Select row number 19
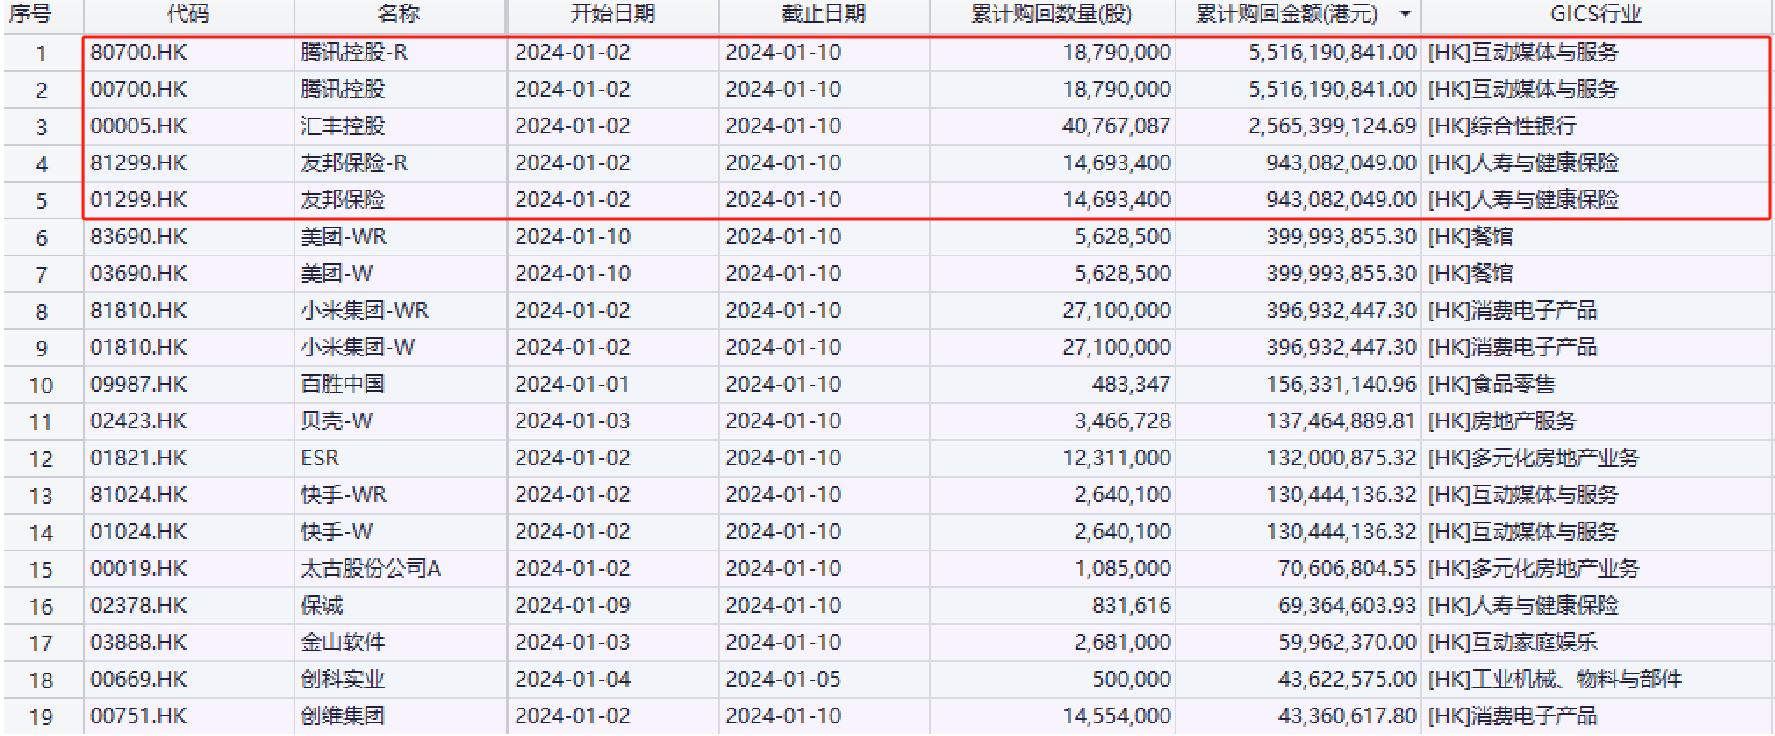The image size is (1775, 736). (41, 717)
